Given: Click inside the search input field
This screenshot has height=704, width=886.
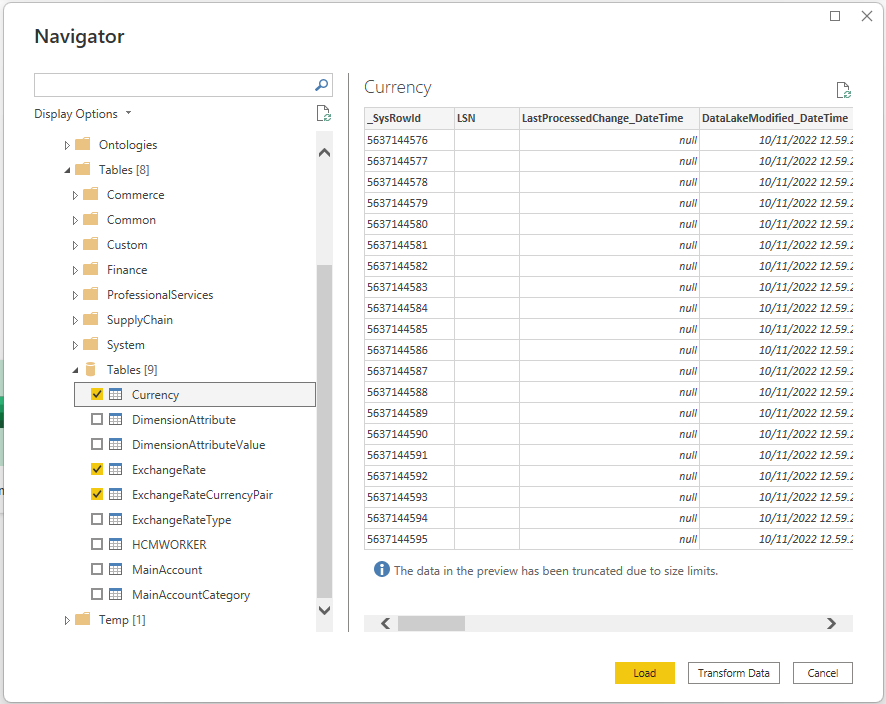Looking at the screenshot, I should (170, 84).
